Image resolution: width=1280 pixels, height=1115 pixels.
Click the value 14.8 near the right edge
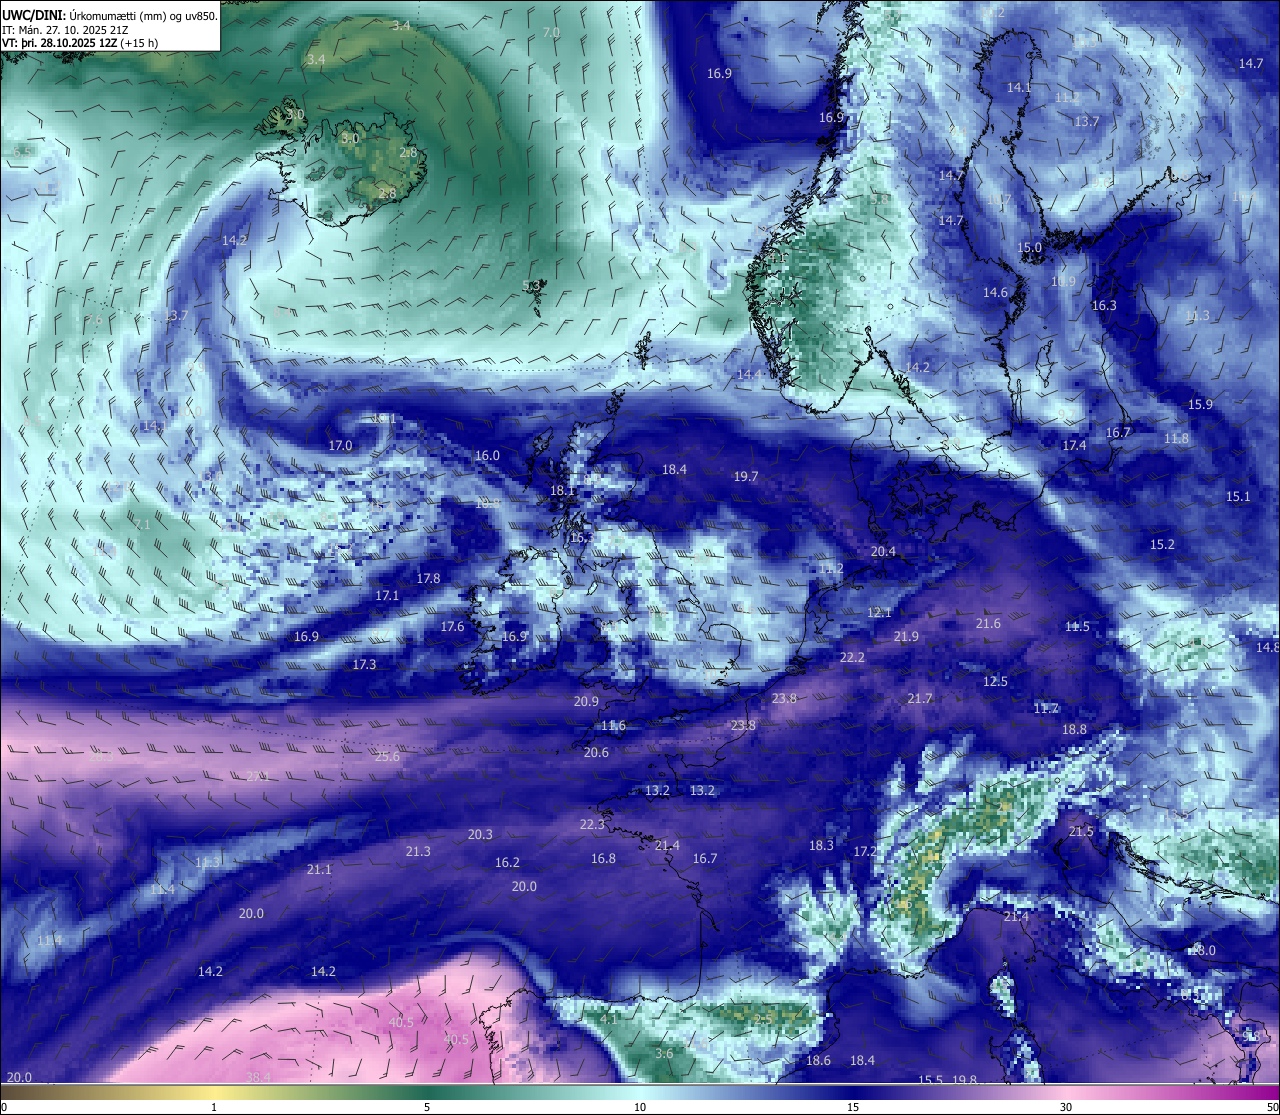click(x=1267, y=647)
